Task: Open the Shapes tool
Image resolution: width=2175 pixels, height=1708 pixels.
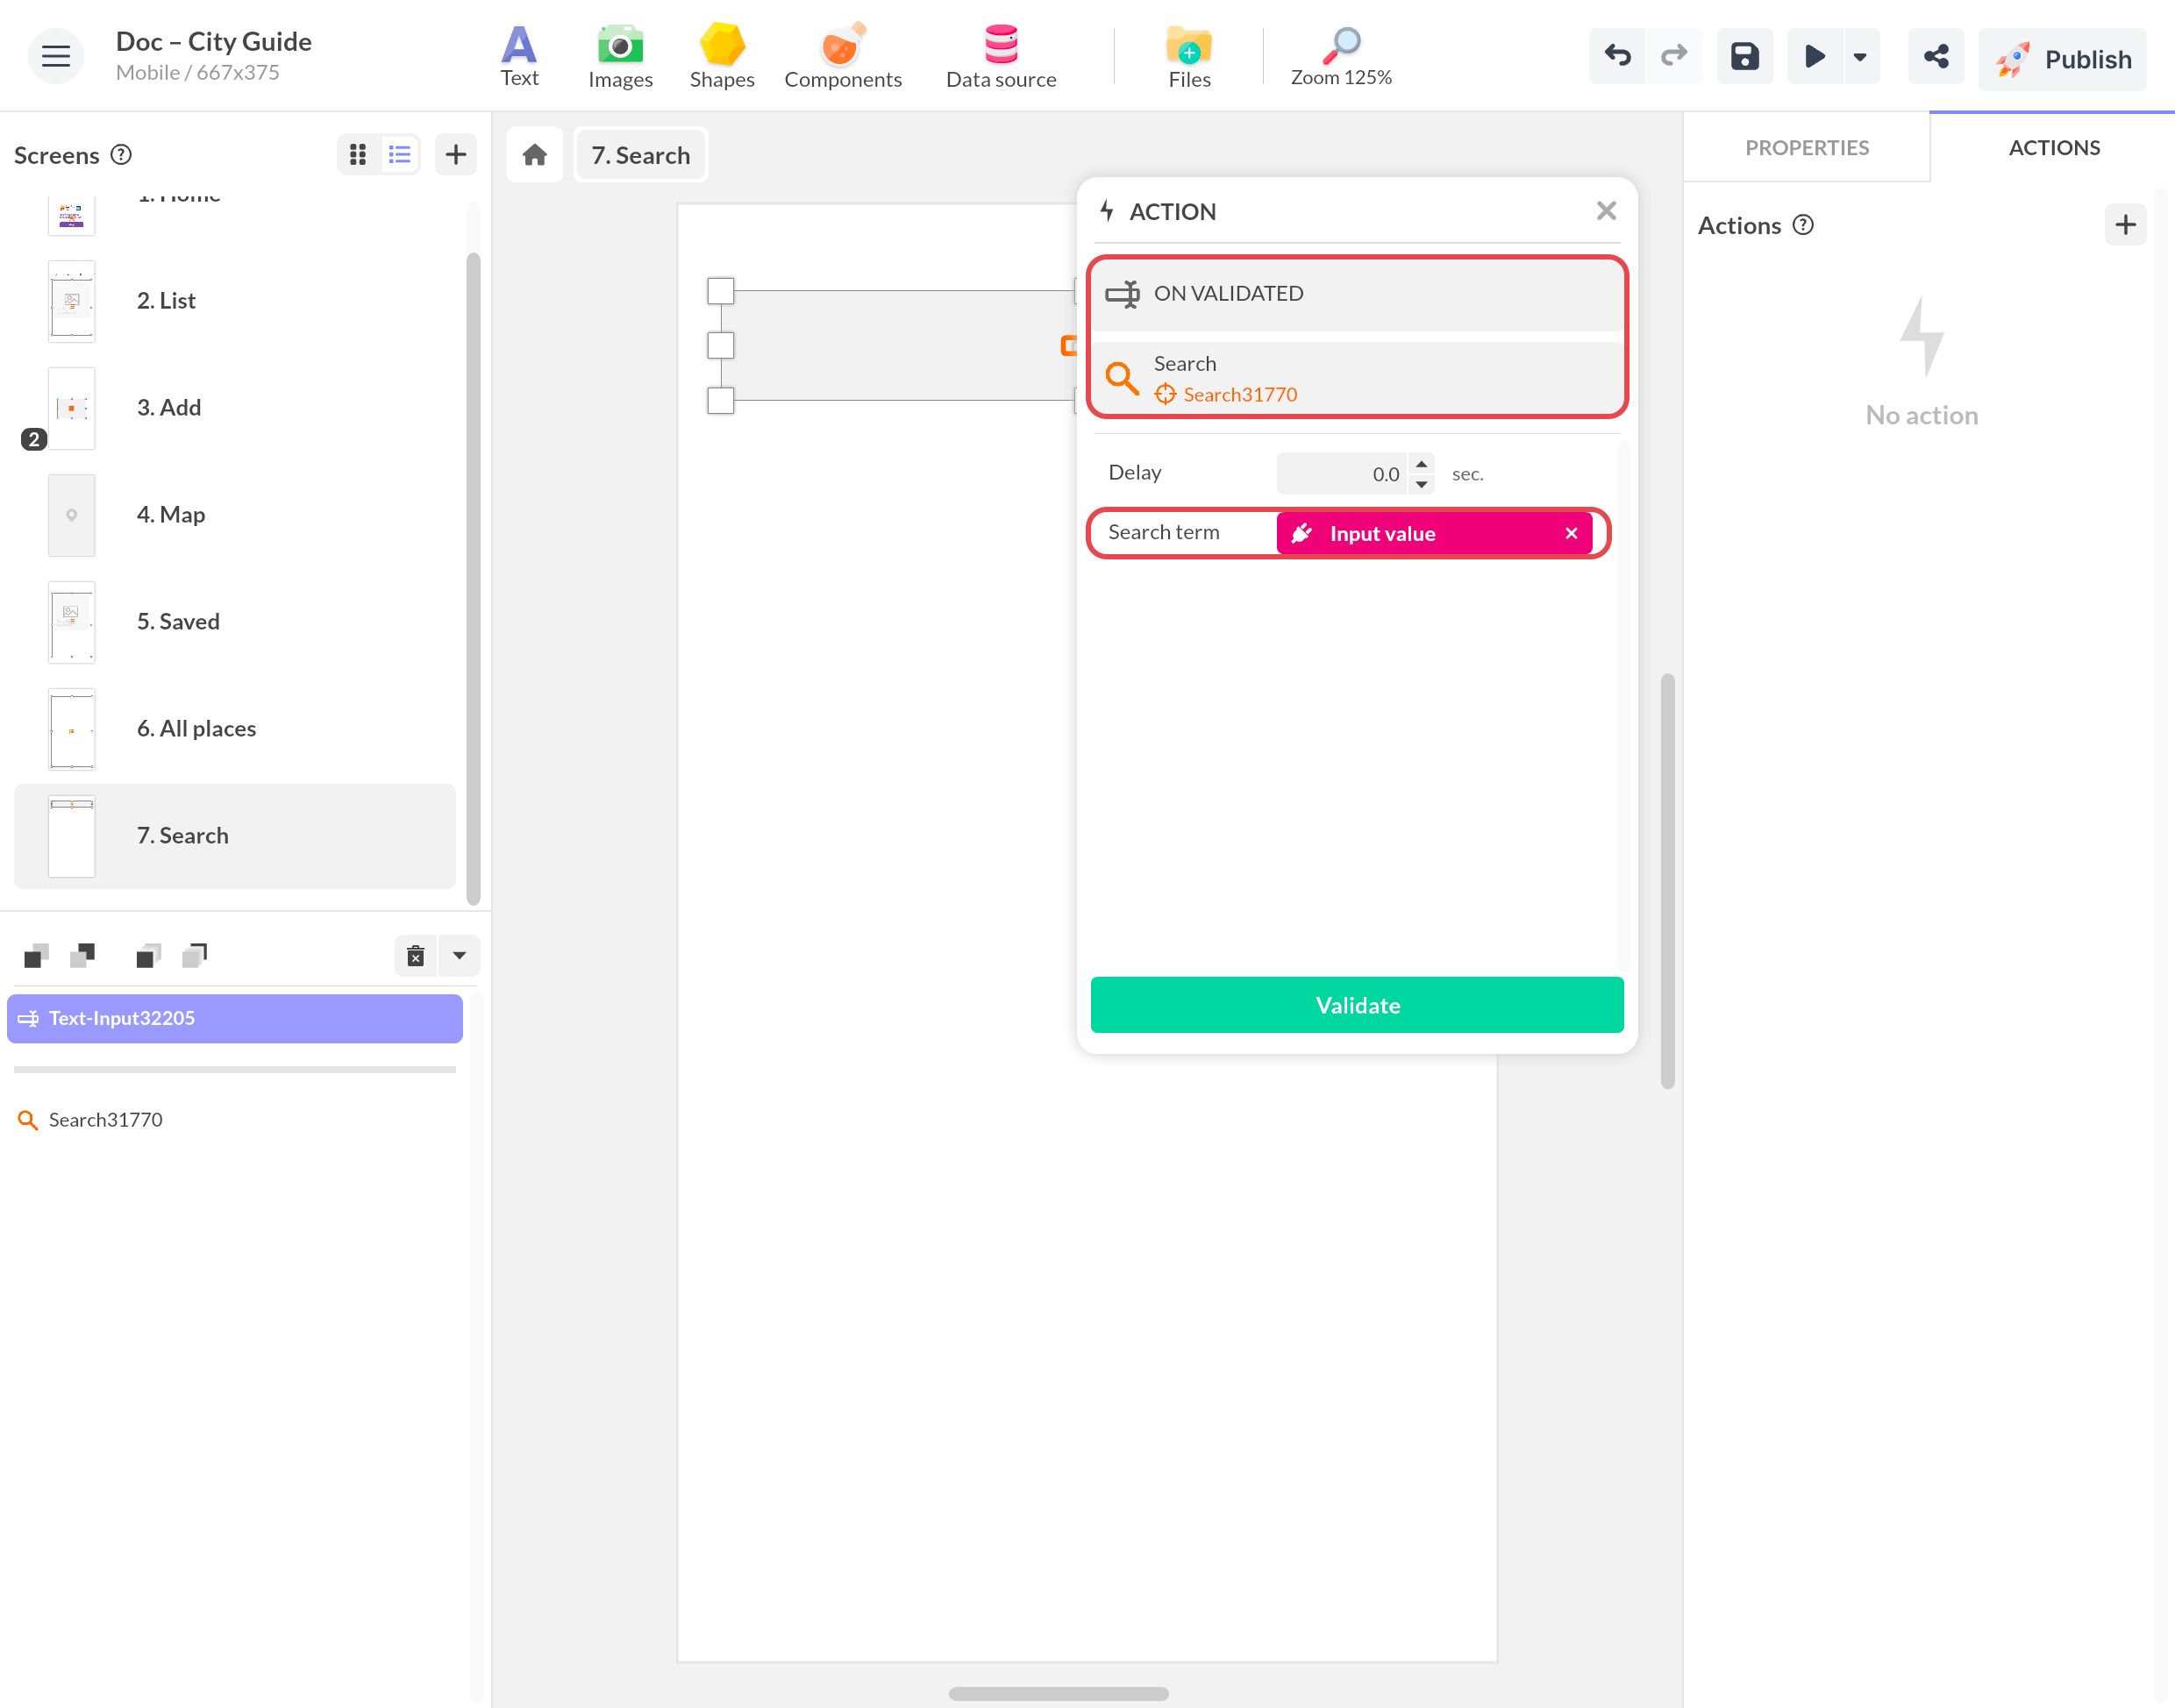Action: (x=722, y=57)
